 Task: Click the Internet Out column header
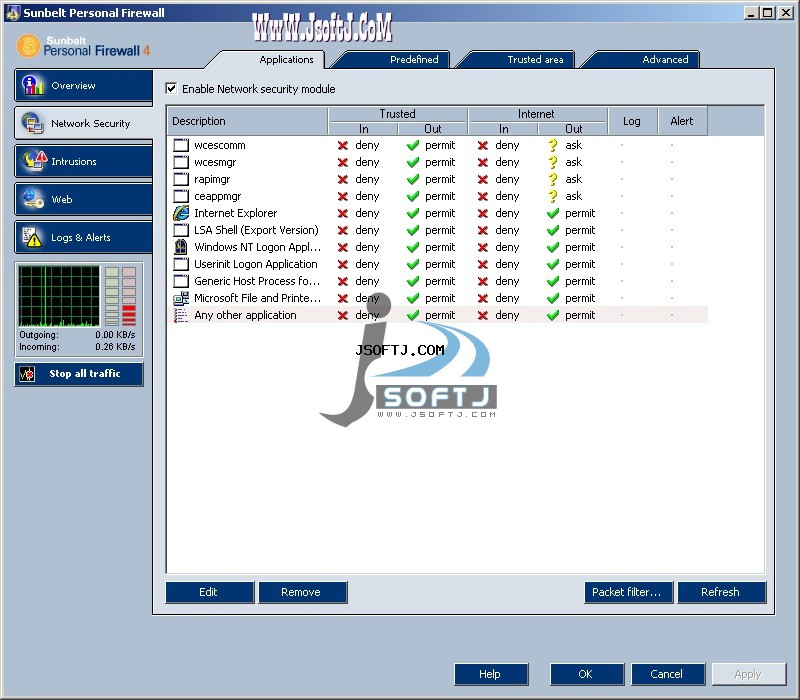[573, 129]
